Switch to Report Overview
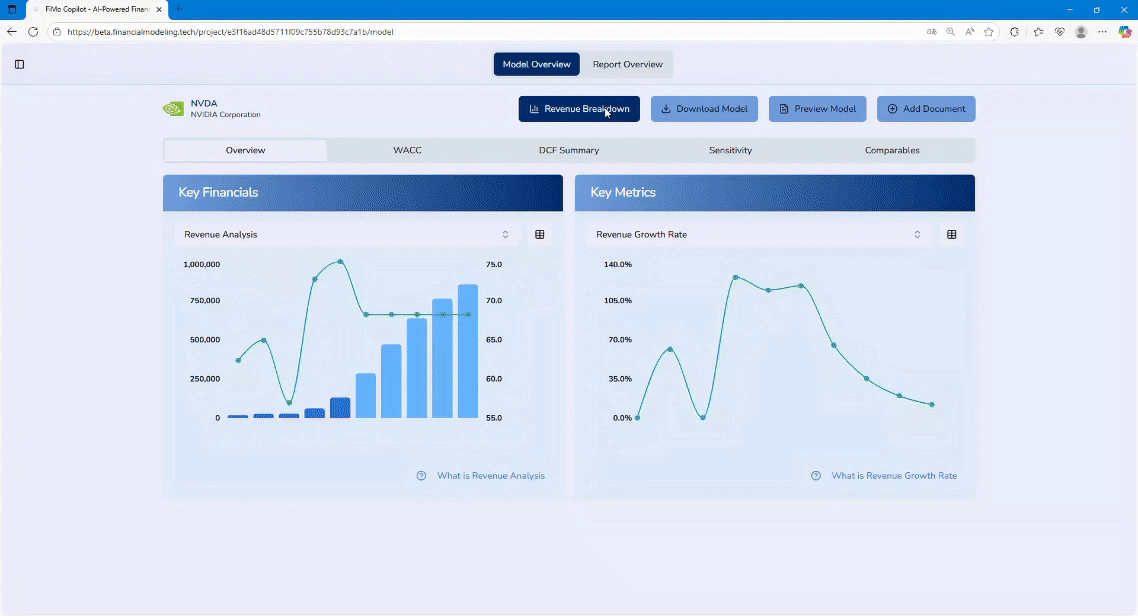The width and height of the screenshot is (1138, 616). [x=627, y=63]
